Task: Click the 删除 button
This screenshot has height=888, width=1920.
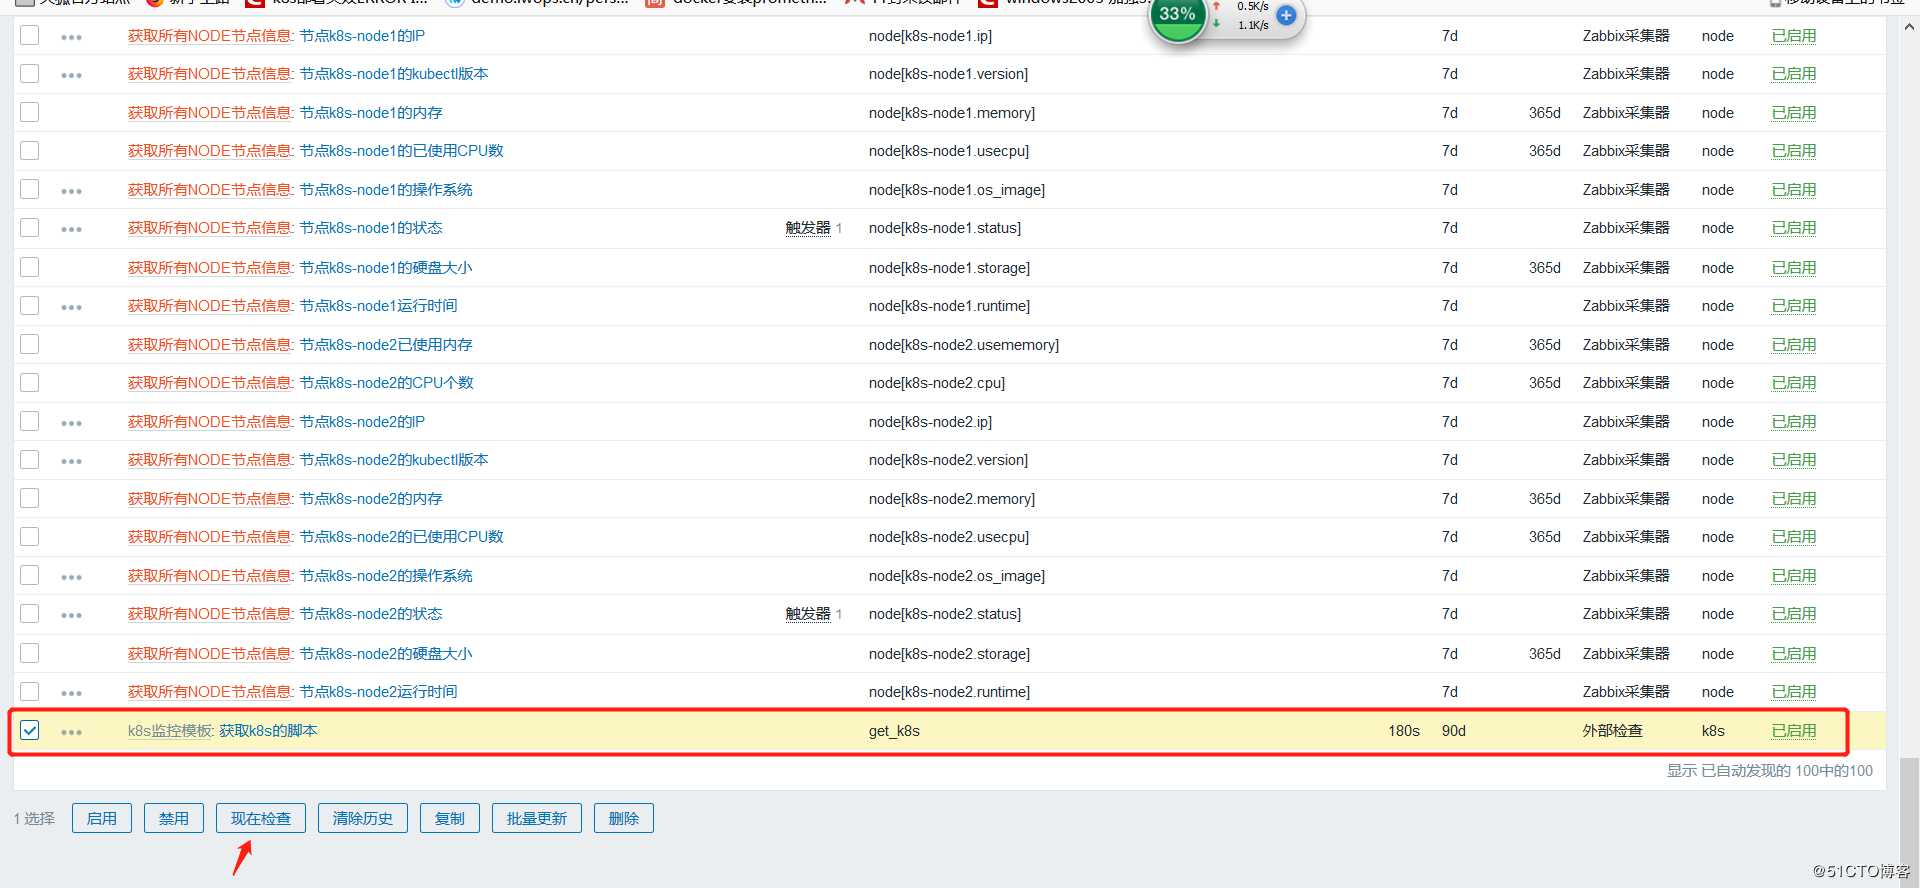Action: [x=624, y=818]
